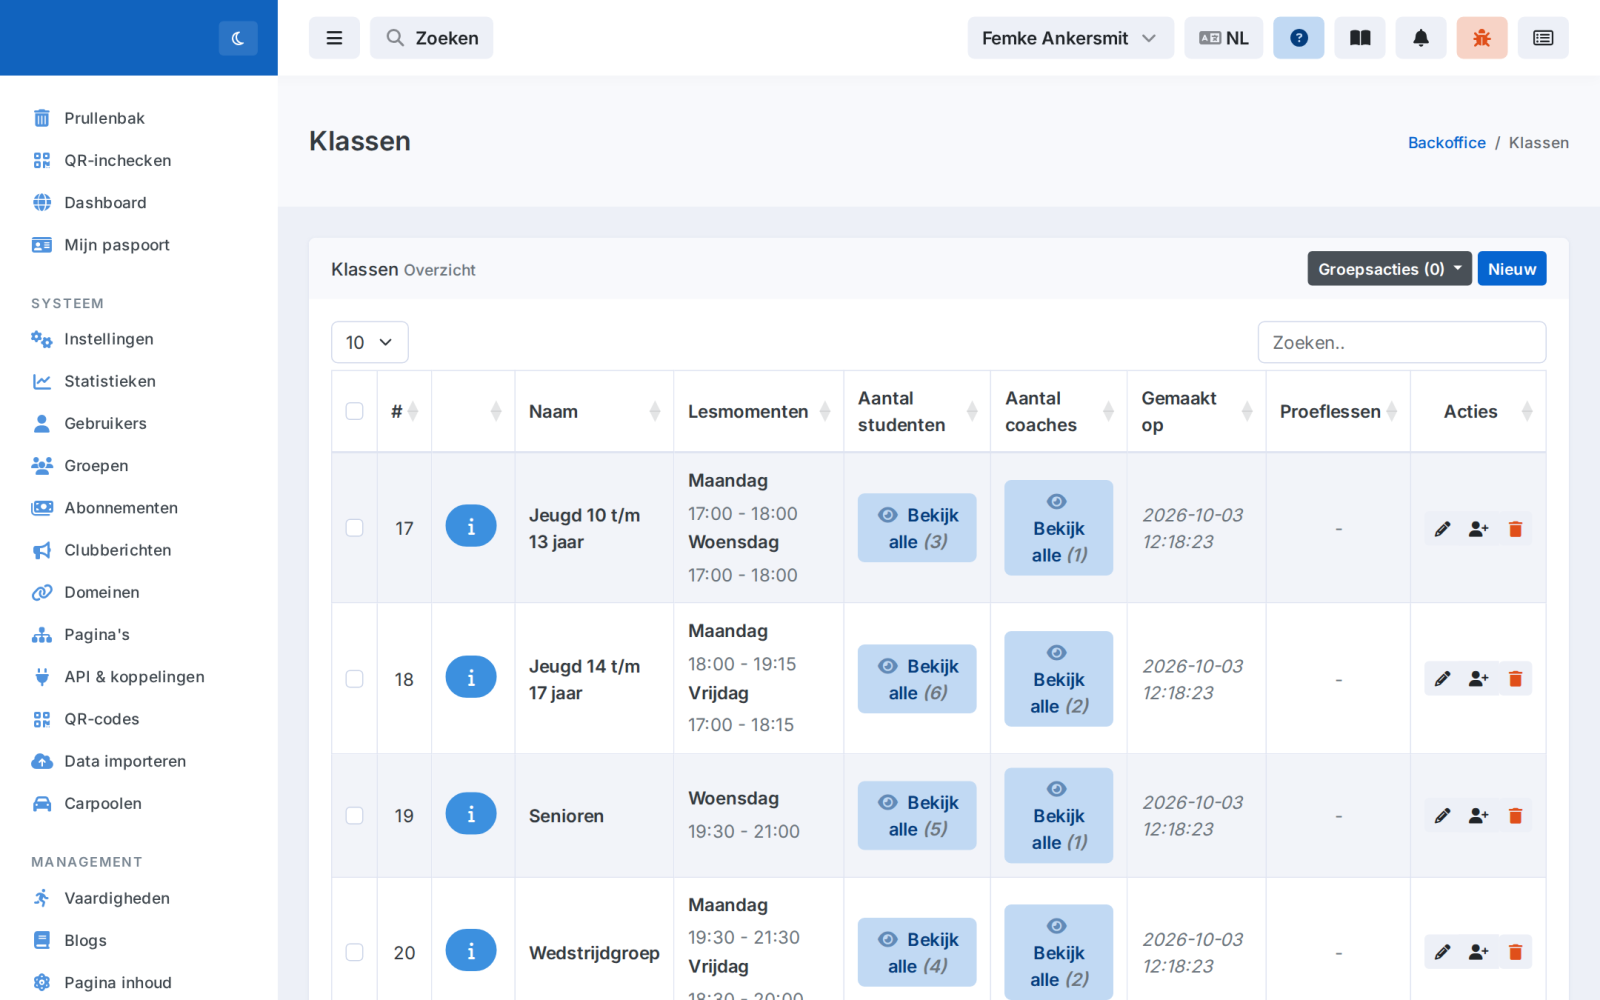Viewport: 1600px width, 1000px height.
Task: Open the documentation book icon
Action: pyautogui.click(x=1360, y=38)
